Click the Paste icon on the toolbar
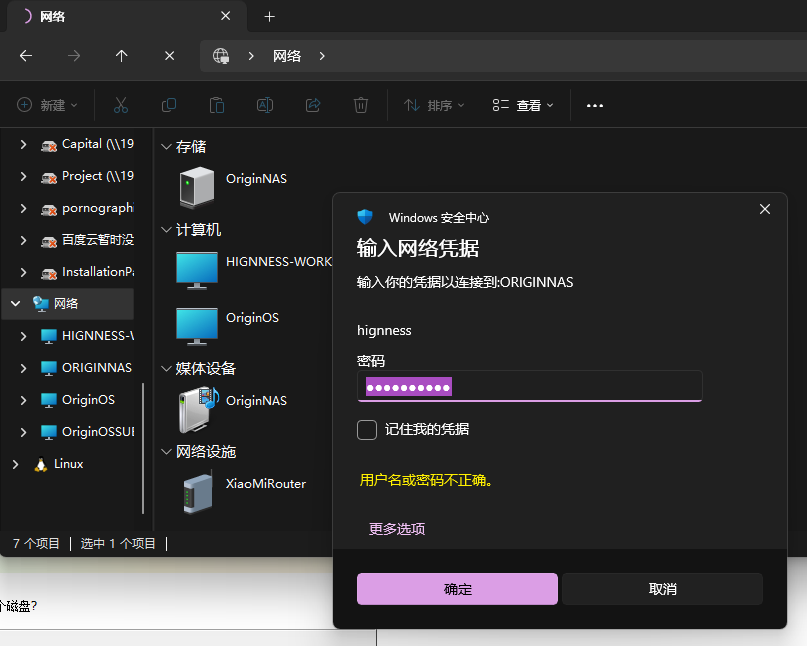 point(216,104)
